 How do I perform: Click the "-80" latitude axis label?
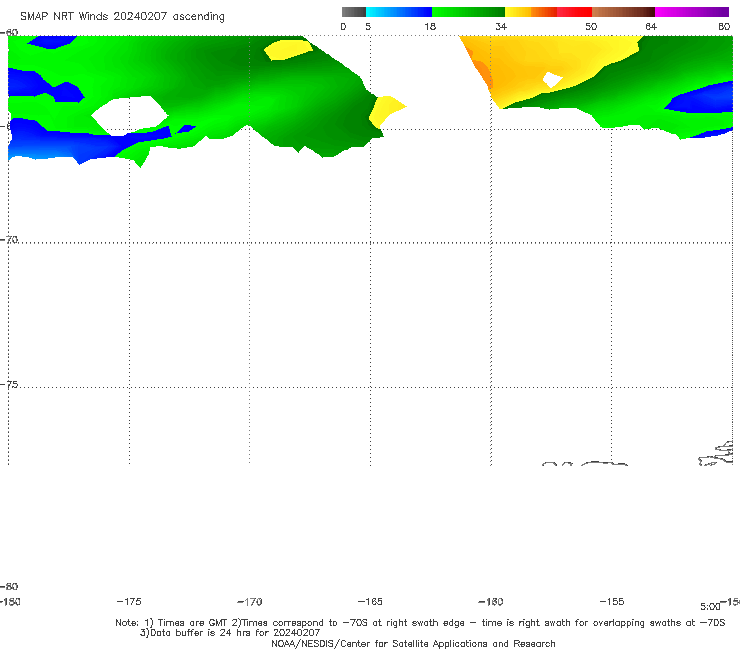9,586
